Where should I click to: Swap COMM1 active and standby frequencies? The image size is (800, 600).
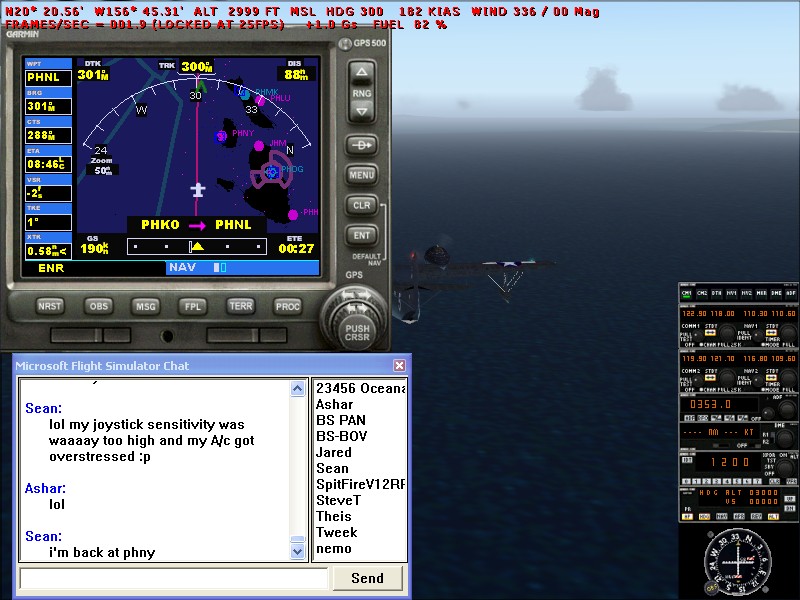[x=710, y=333]
